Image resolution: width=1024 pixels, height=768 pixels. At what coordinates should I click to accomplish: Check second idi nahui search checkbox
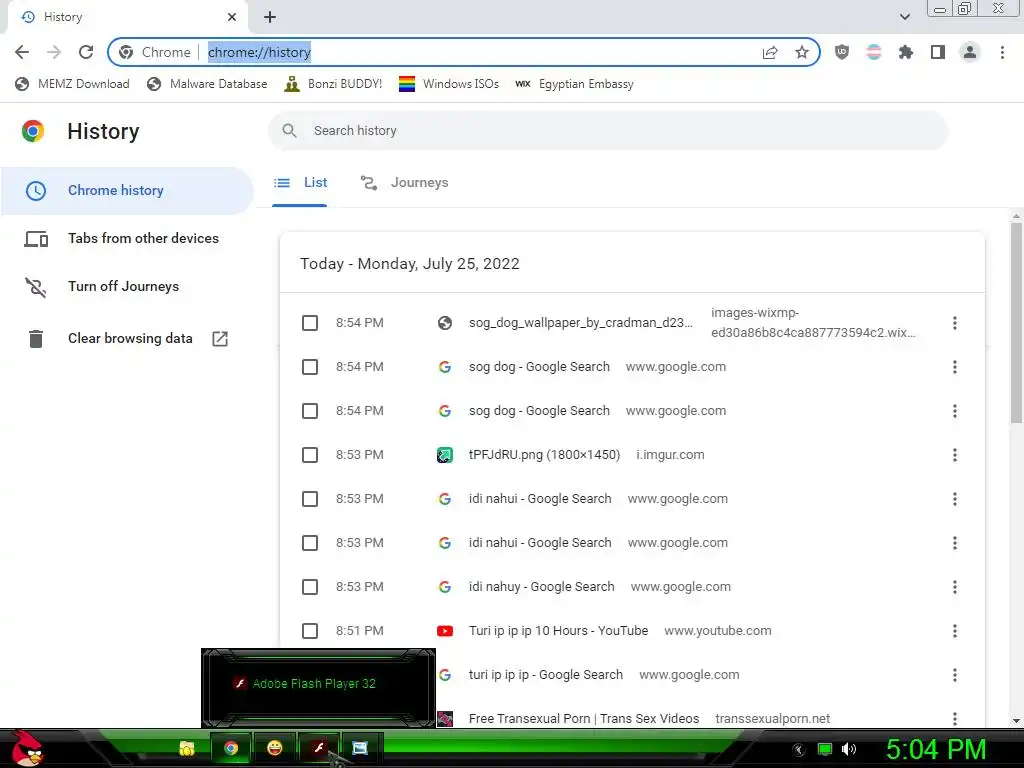tap(310, 543)
